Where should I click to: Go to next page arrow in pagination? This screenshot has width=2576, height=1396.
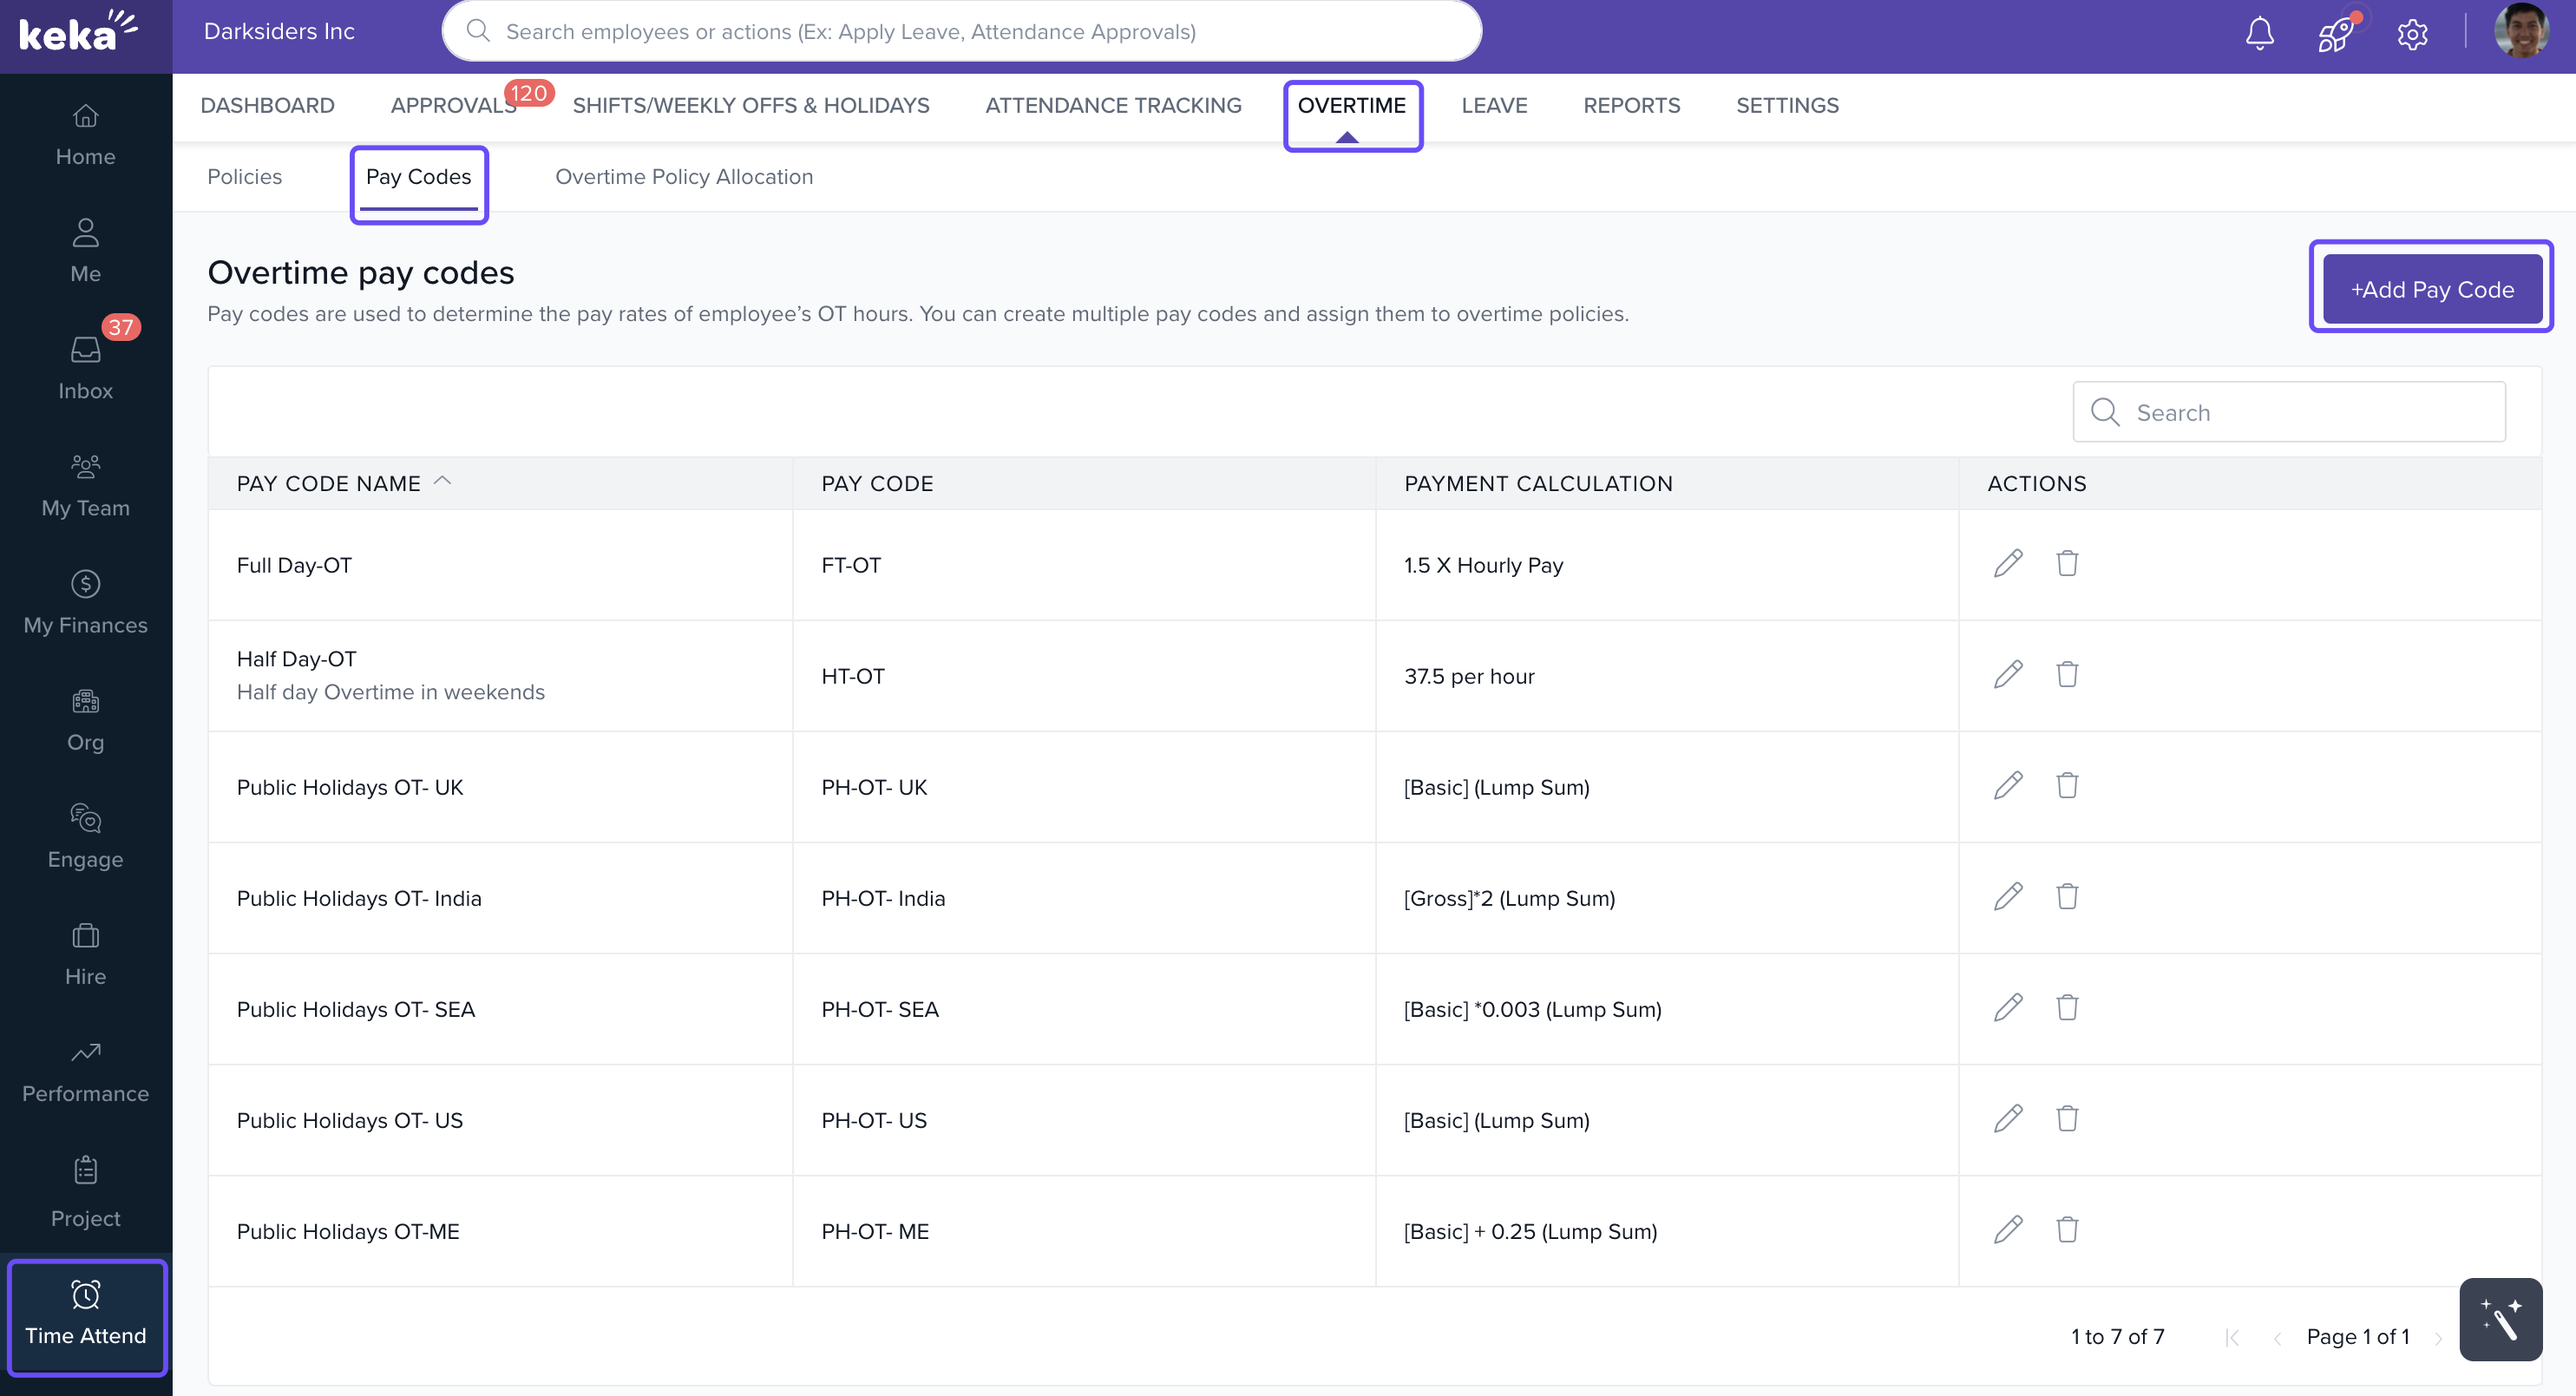(x=2438, y=1338)
